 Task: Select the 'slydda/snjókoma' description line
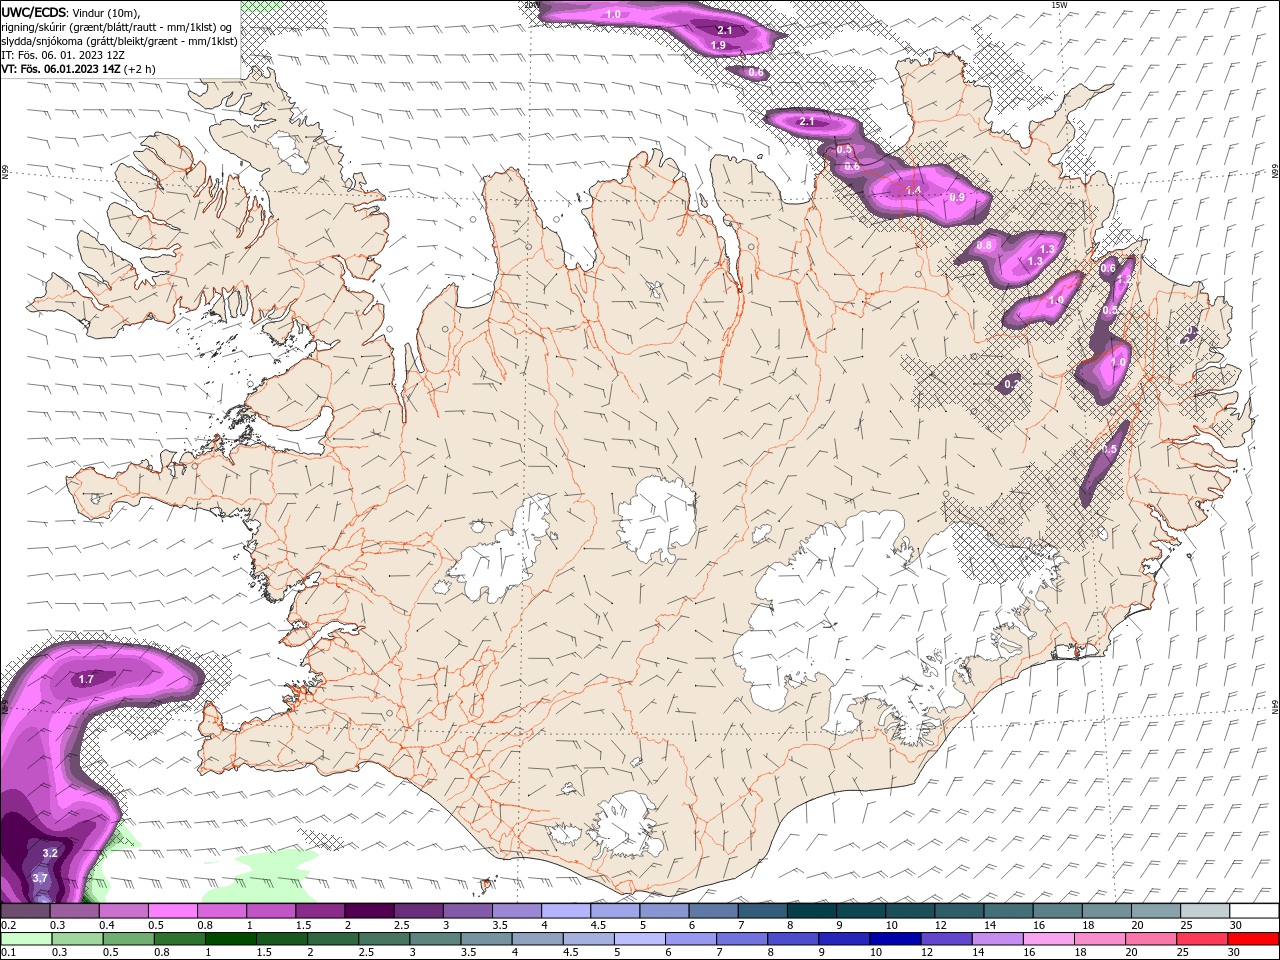120,41
